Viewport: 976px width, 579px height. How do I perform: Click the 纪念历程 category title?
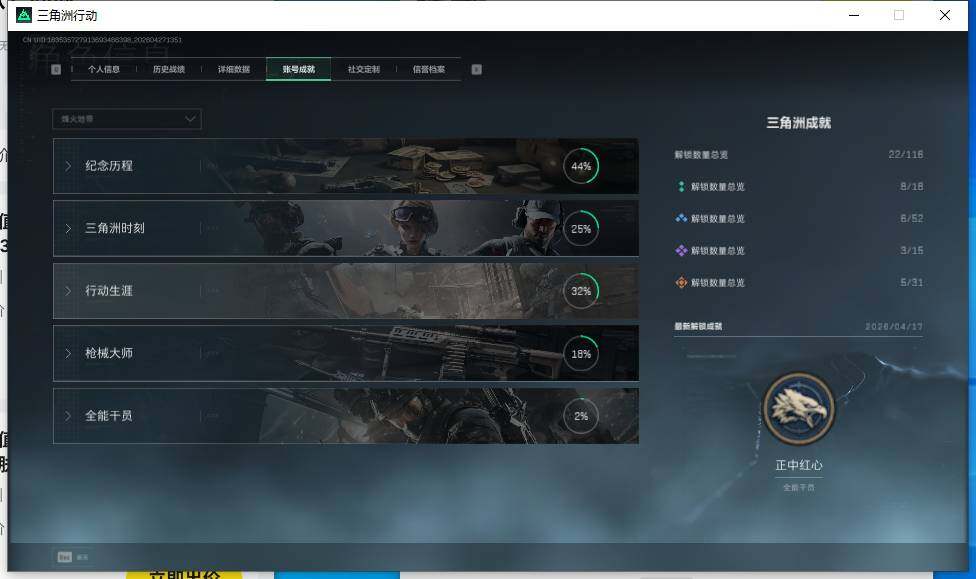(109, 166)
